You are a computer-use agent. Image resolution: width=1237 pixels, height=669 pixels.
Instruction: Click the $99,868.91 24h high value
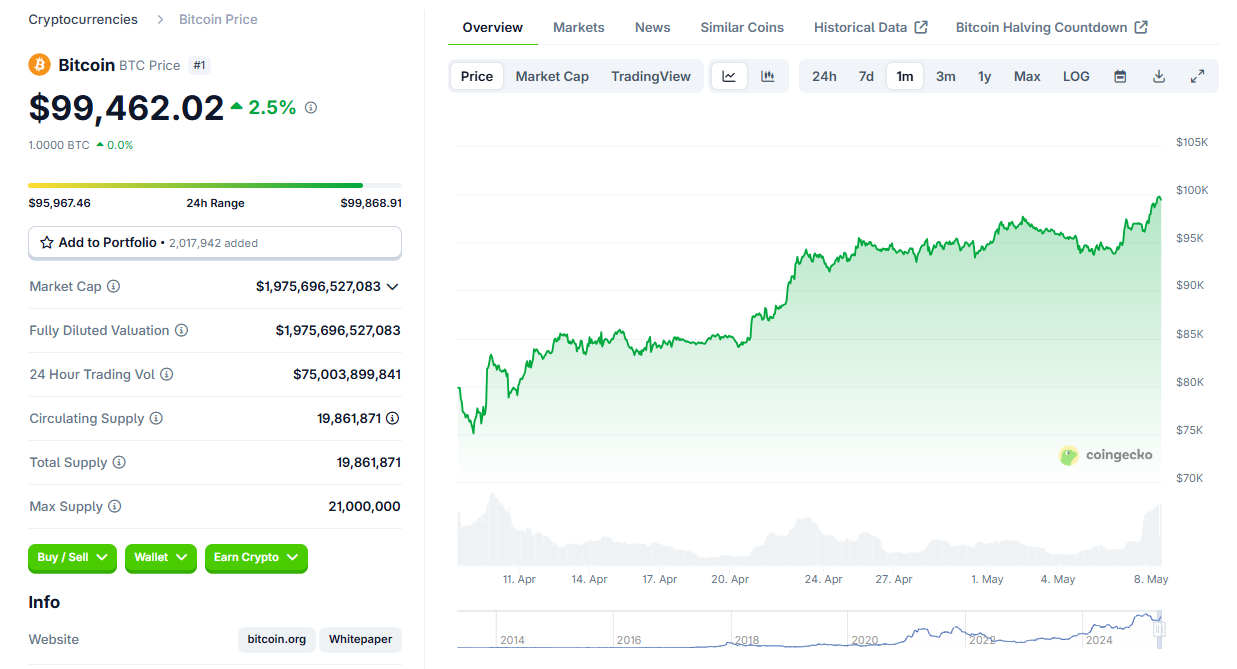pos(371,203)
